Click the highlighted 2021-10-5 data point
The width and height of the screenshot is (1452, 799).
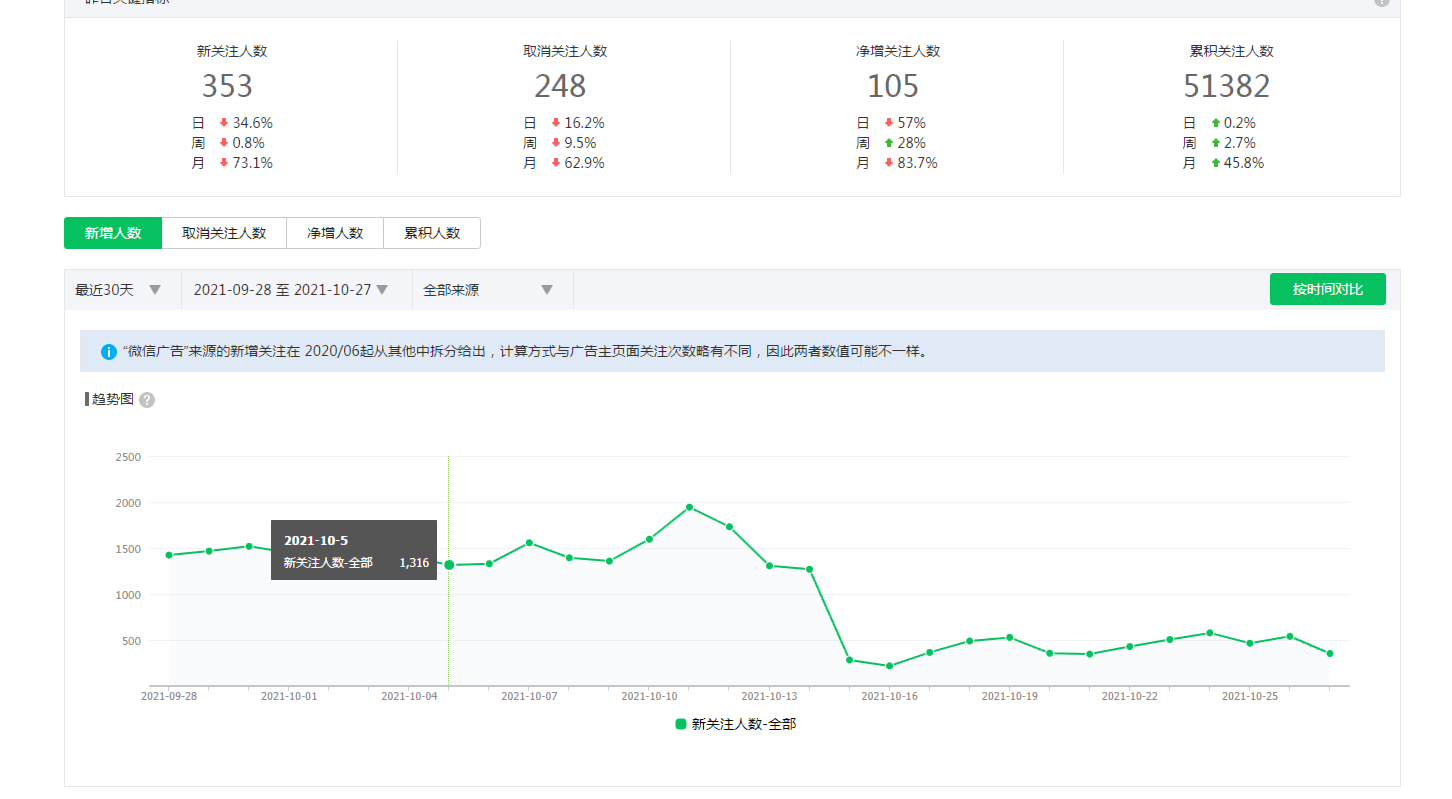449,565
